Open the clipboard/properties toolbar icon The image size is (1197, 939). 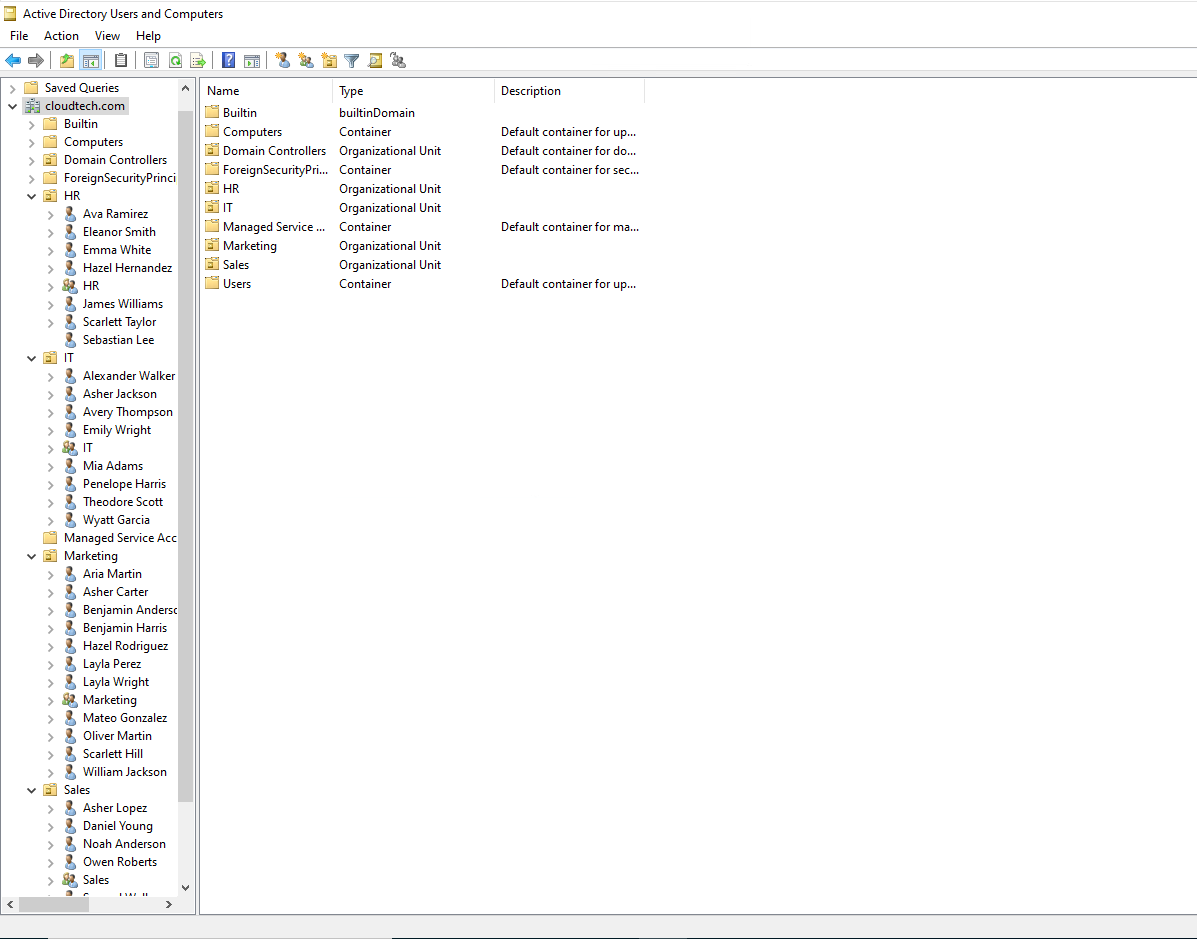pos(121,60)
